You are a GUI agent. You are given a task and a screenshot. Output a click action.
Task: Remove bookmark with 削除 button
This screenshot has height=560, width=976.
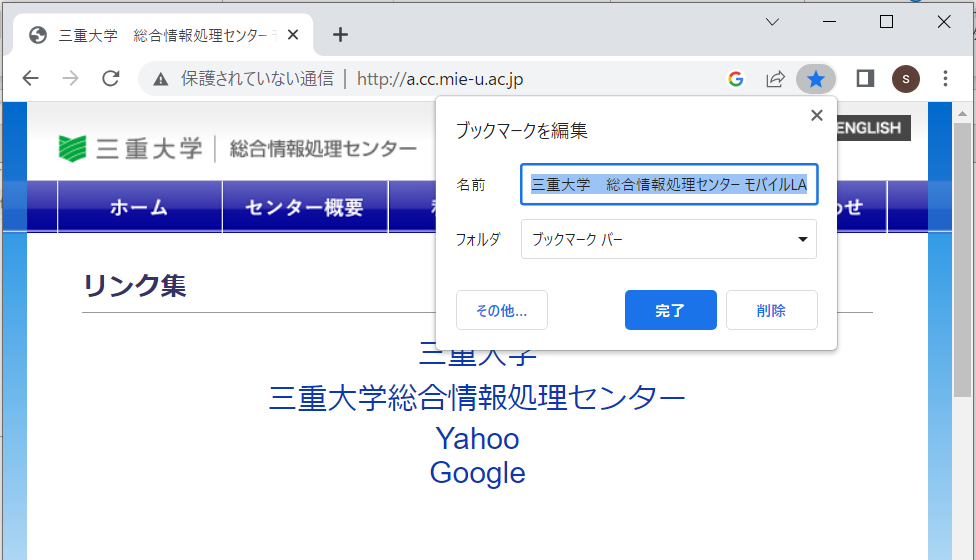[771, 310]
